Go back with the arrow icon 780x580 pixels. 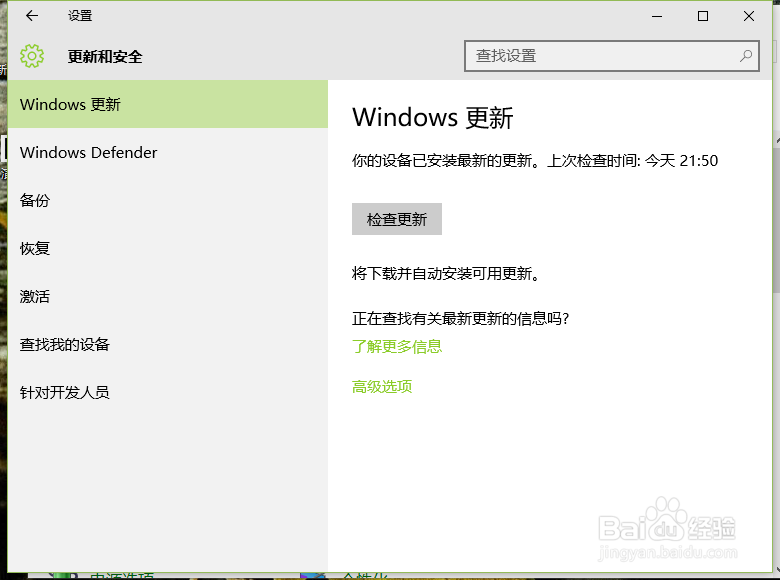click(32, 16)
